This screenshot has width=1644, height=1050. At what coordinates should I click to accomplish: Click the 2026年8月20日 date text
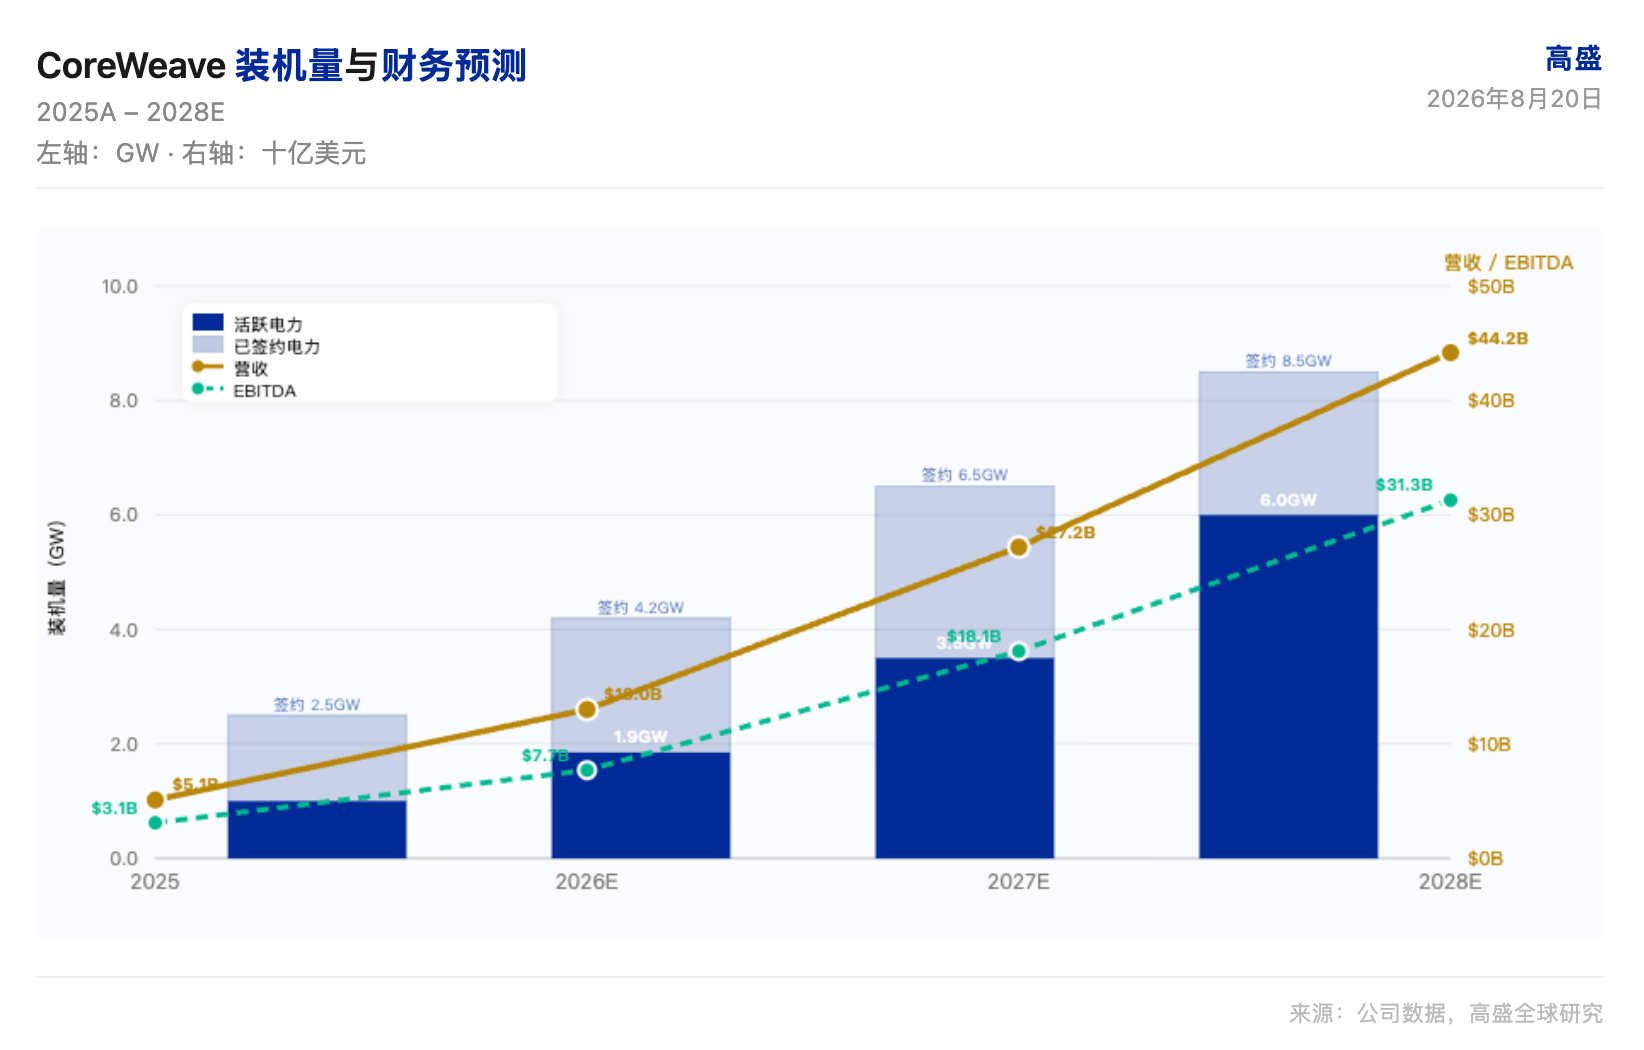pos(1515,98)
